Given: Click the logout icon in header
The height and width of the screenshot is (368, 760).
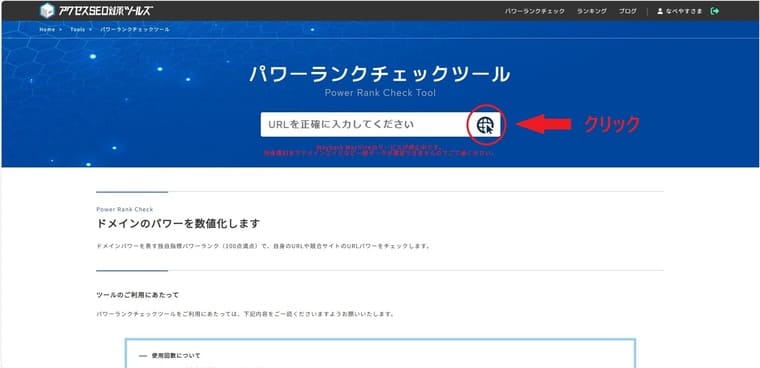Looking at the screenshot, I should coord(714,11).
